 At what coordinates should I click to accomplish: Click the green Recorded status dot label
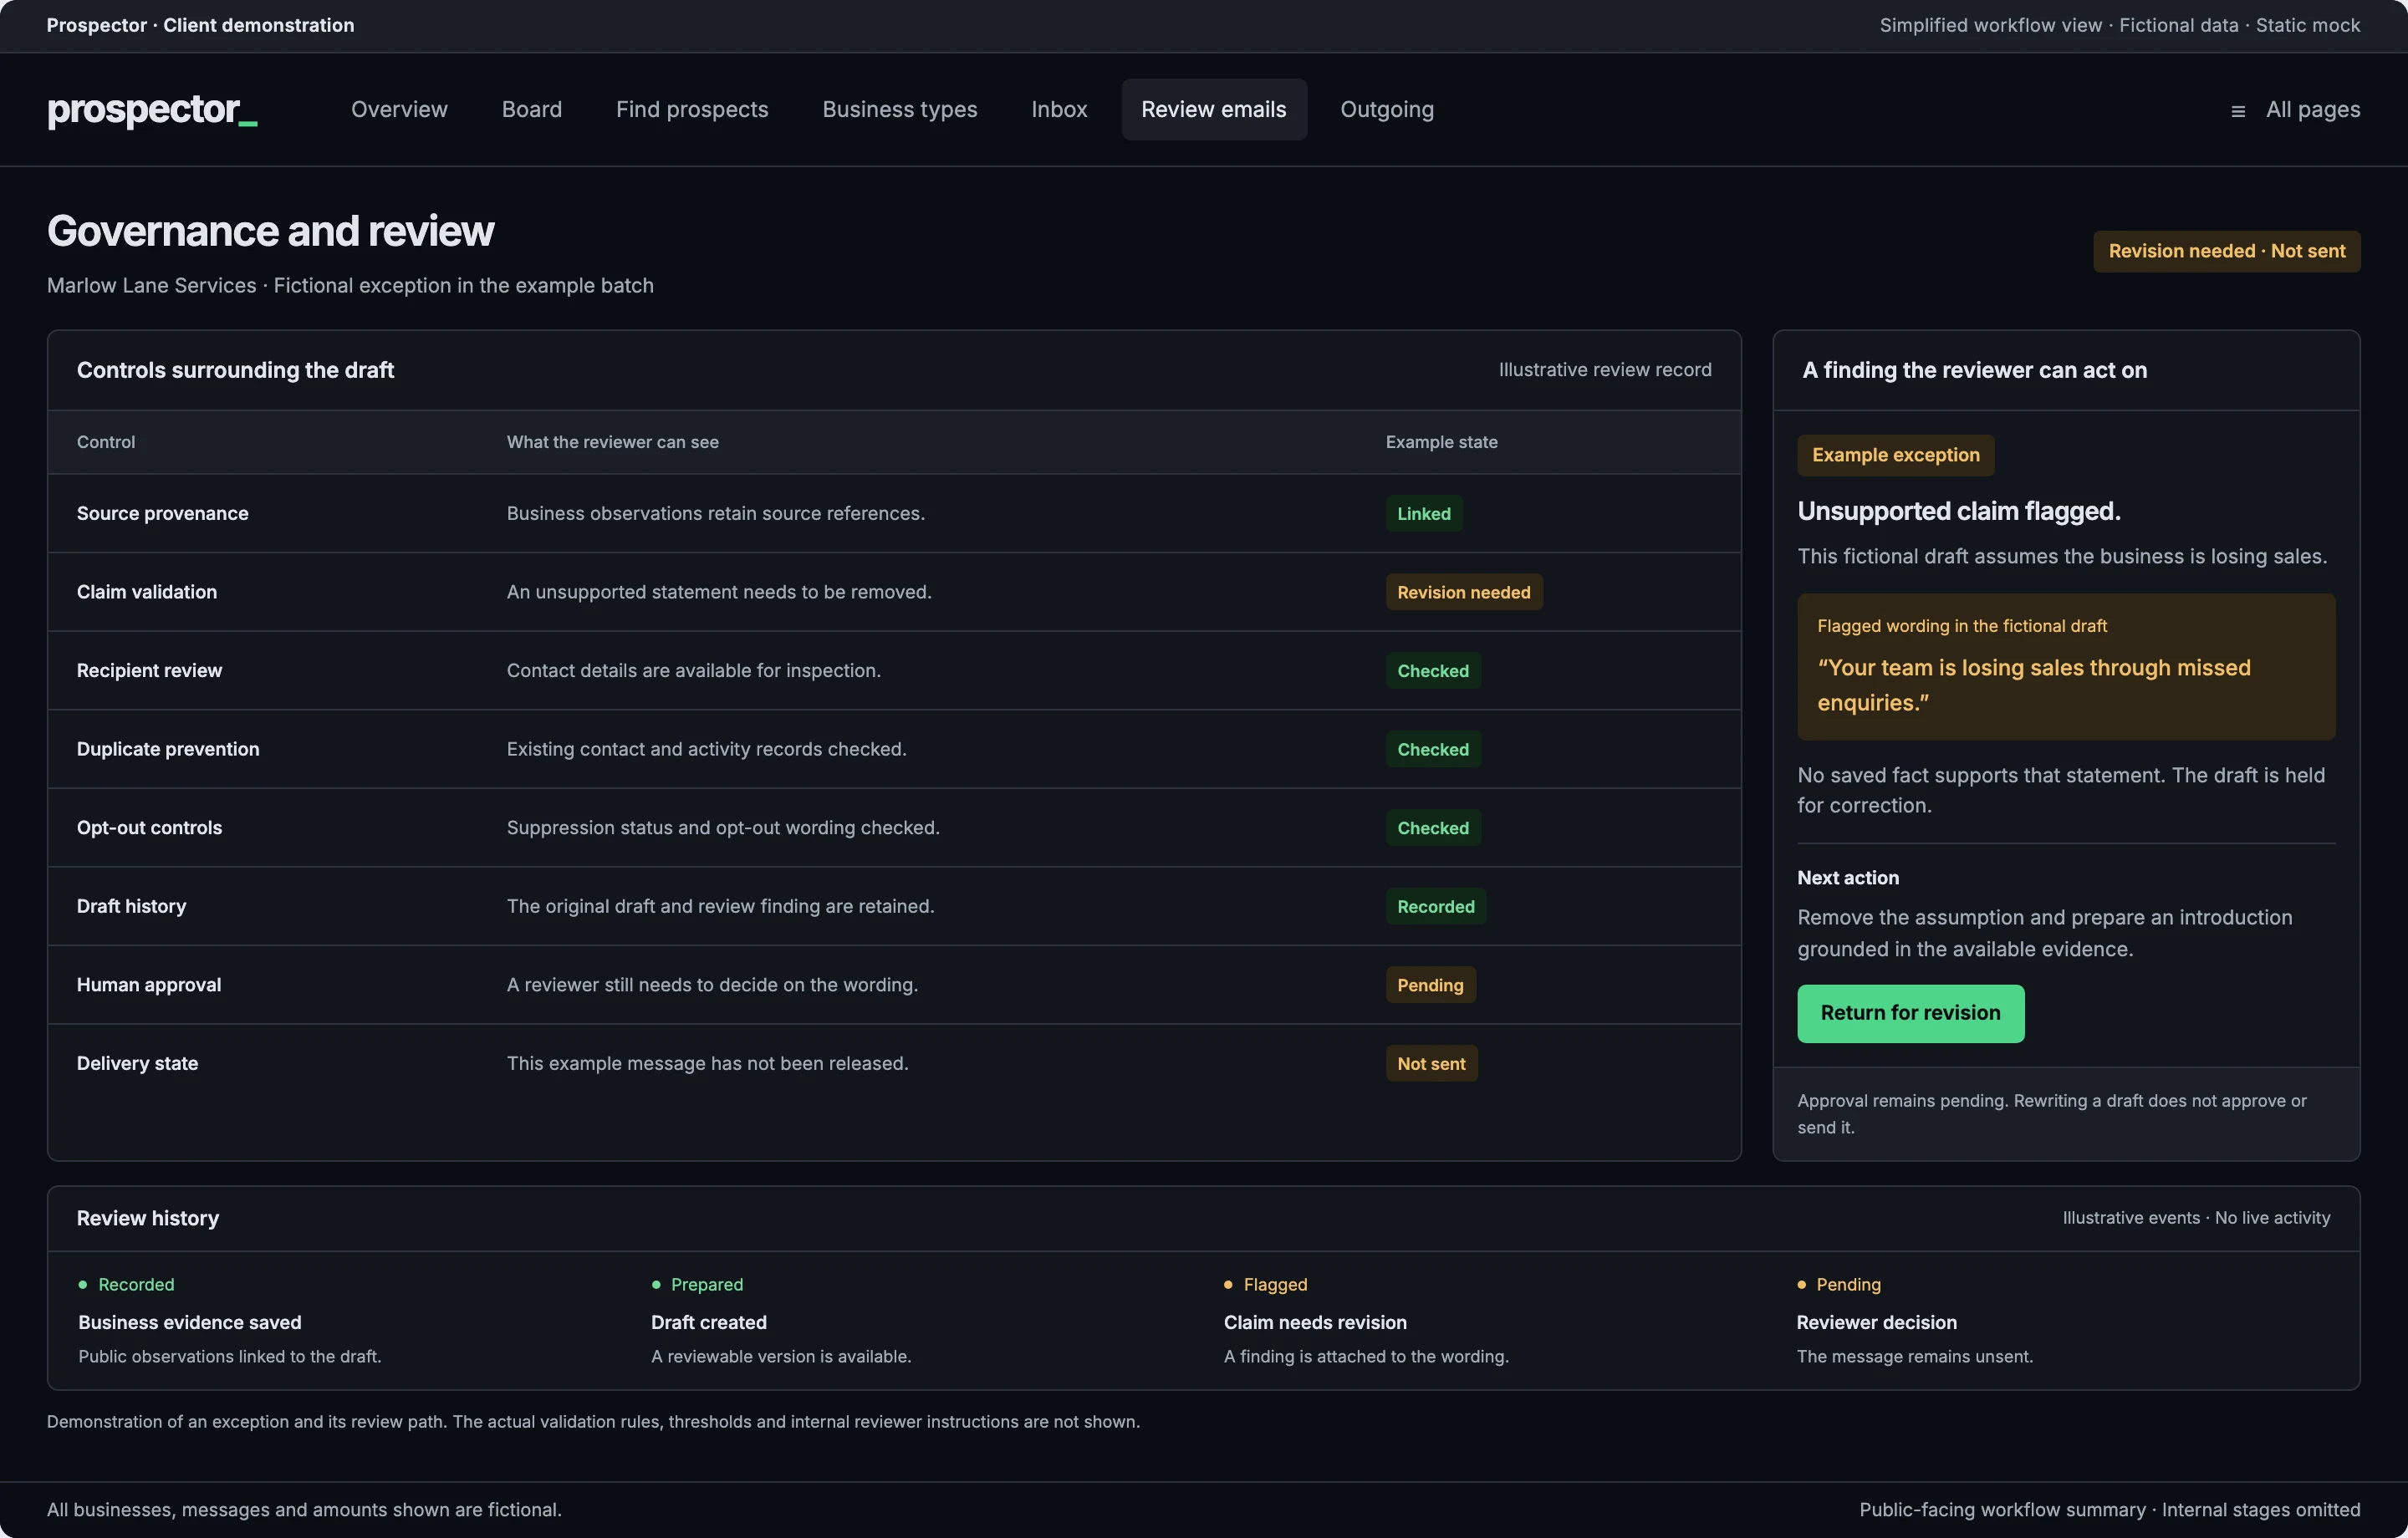pyautogui.click(x=136, y=1284)
